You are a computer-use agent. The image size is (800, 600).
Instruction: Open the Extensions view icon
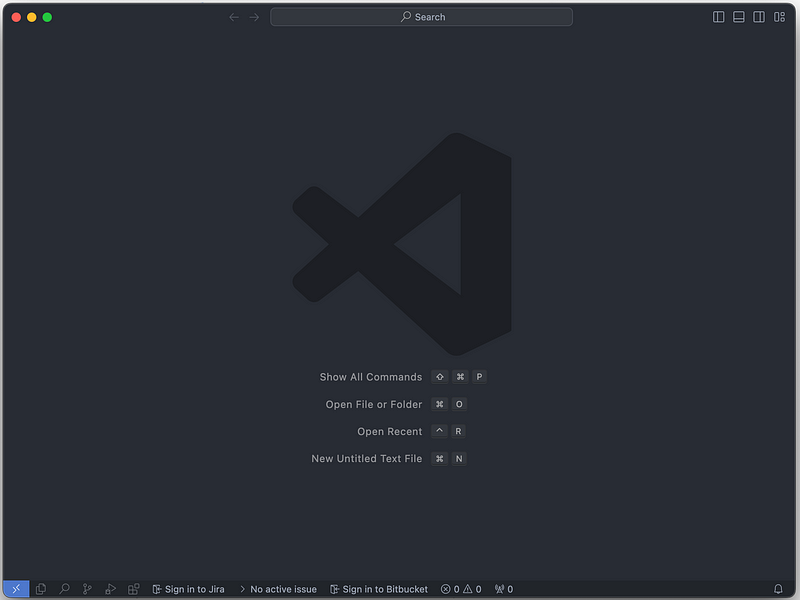(x=134, y=589)
